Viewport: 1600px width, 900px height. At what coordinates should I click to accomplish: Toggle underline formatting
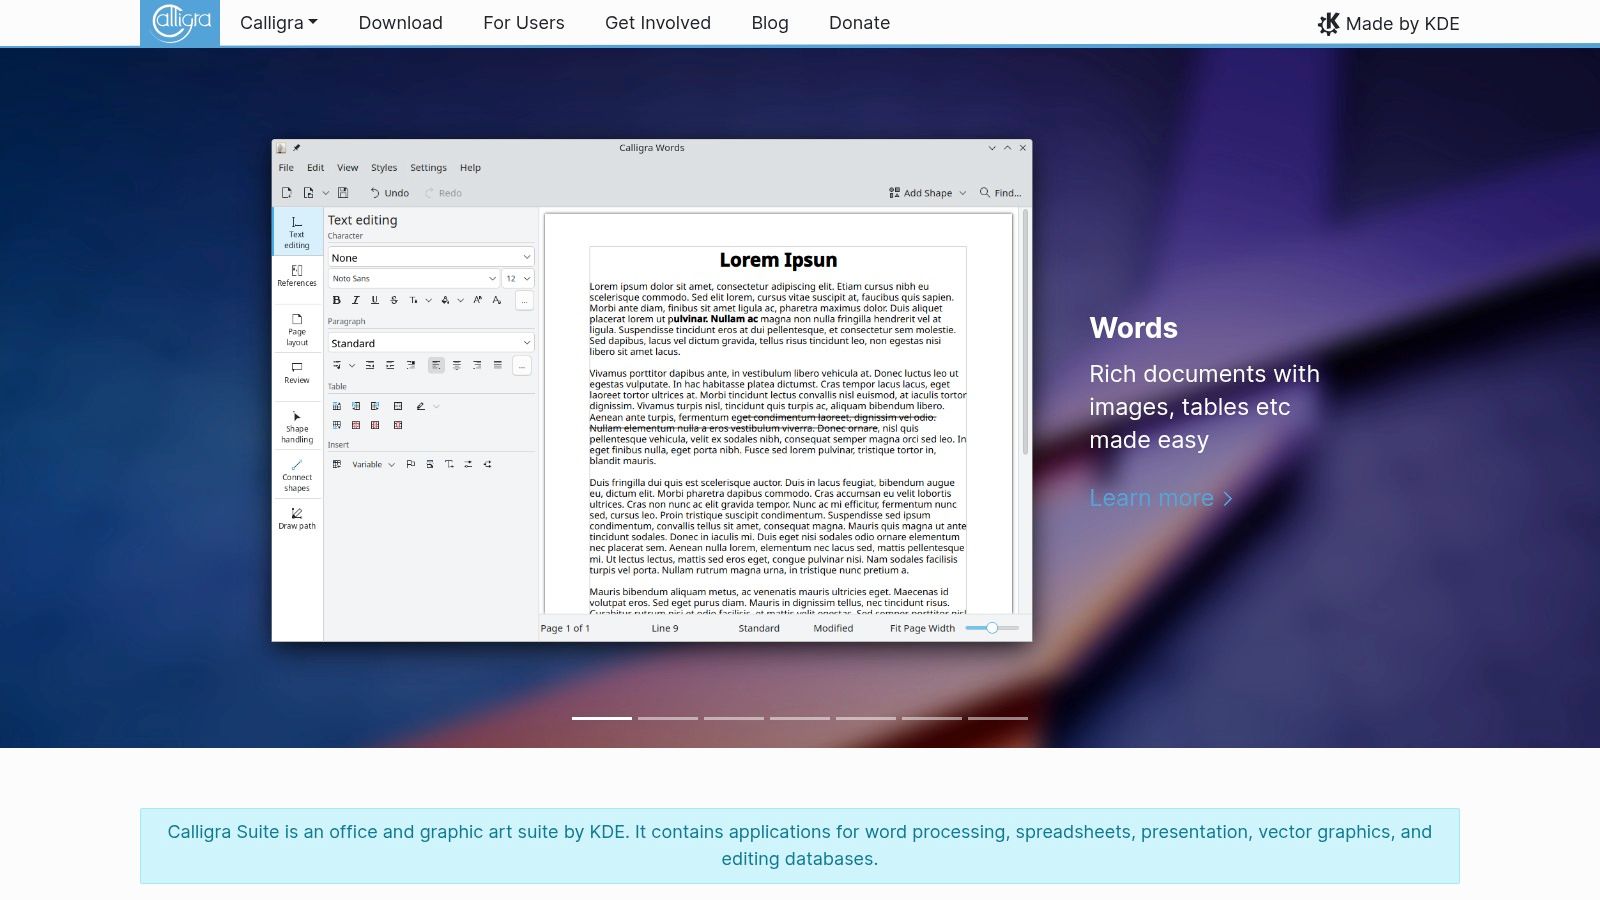pos(375,300)
